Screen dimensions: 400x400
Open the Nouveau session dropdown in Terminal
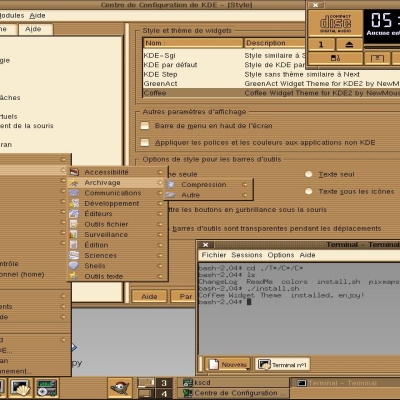pos(228,364)
